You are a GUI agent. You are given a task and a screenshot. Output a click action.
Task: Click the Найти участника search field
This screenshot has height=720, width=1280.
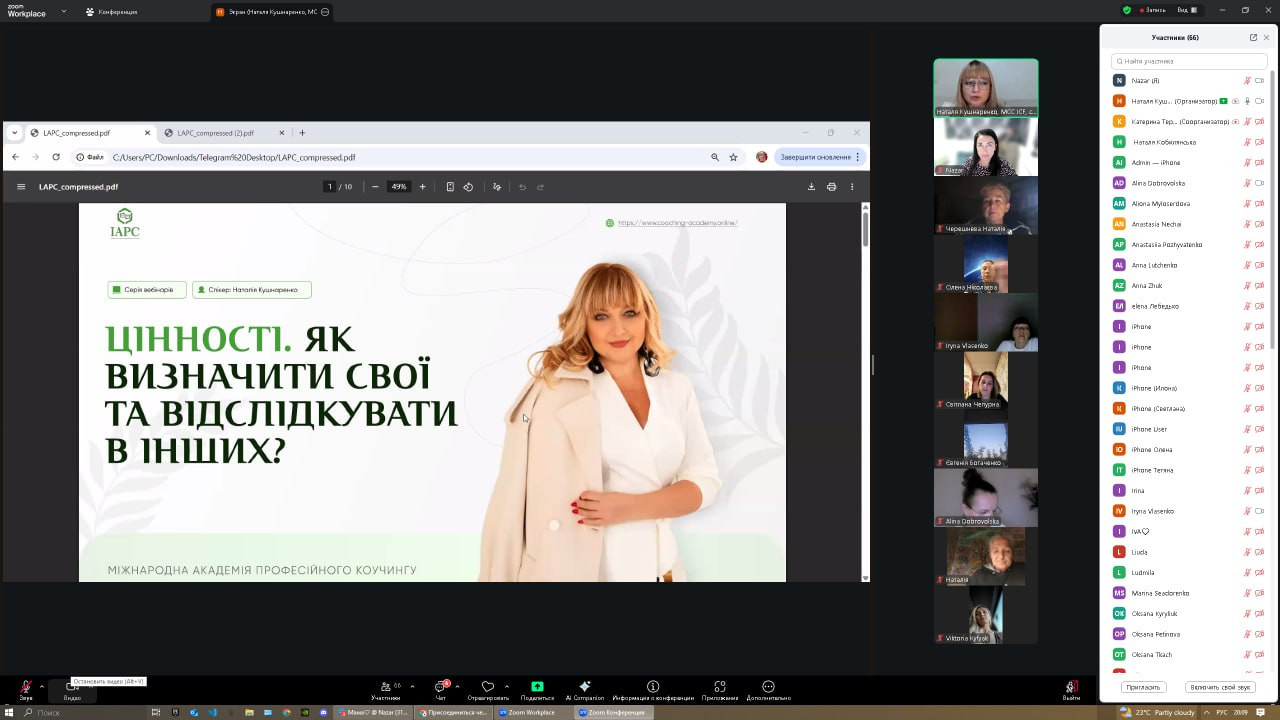click(1190, 61)
